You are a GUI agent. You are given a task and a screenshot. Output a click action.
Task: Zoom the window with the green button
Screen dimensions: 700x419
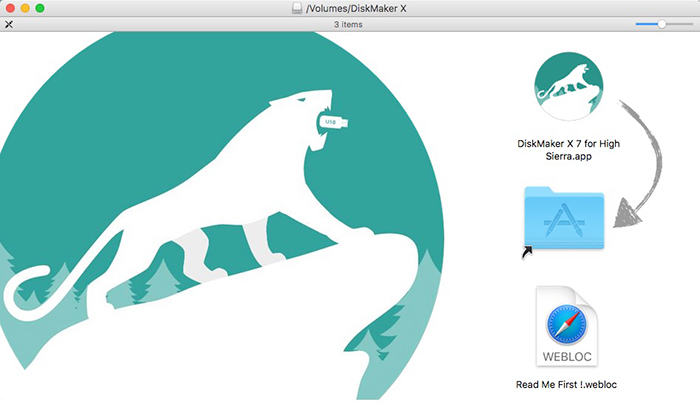point(40,8)
